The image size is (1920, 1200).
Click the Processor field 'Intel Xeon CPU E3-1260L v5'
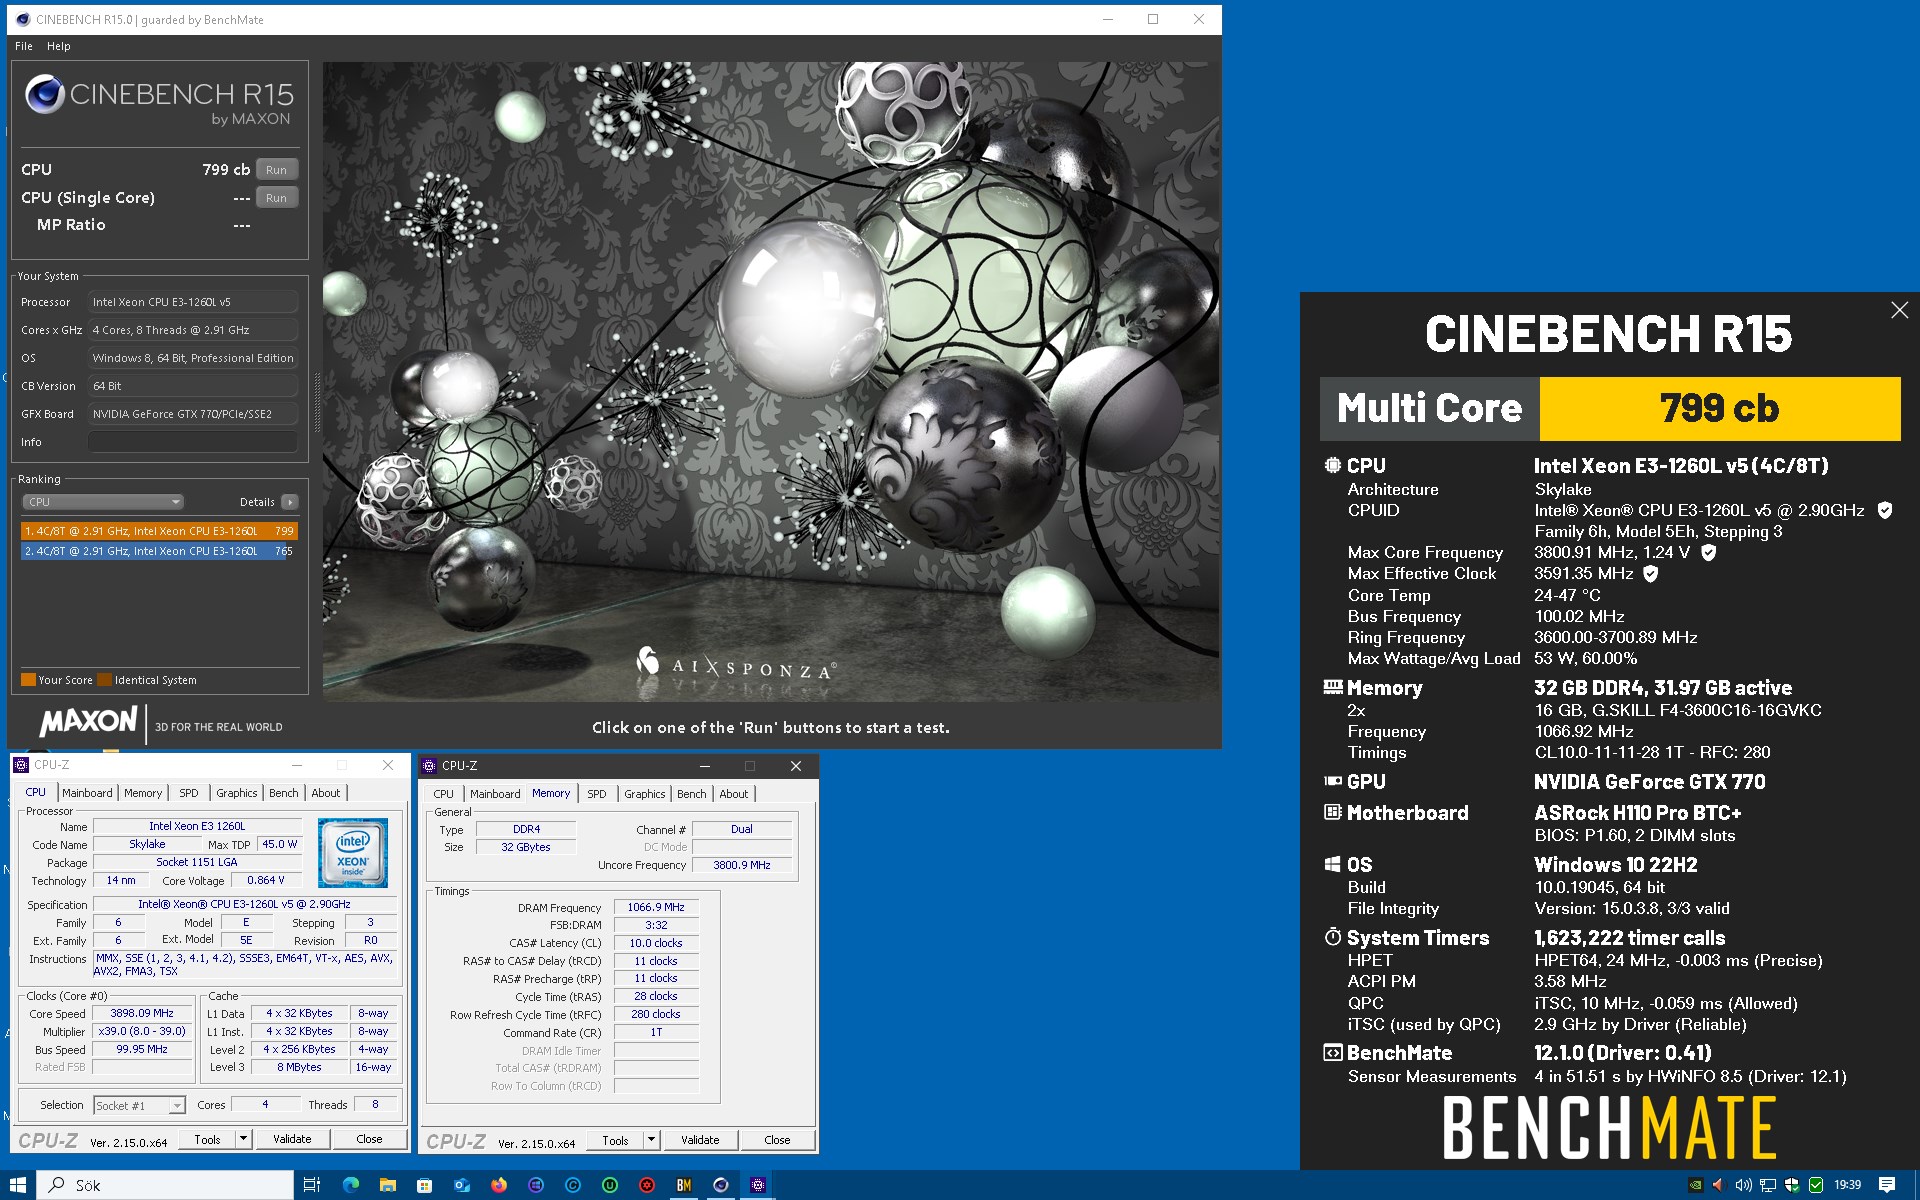click(x=194, y=302)
